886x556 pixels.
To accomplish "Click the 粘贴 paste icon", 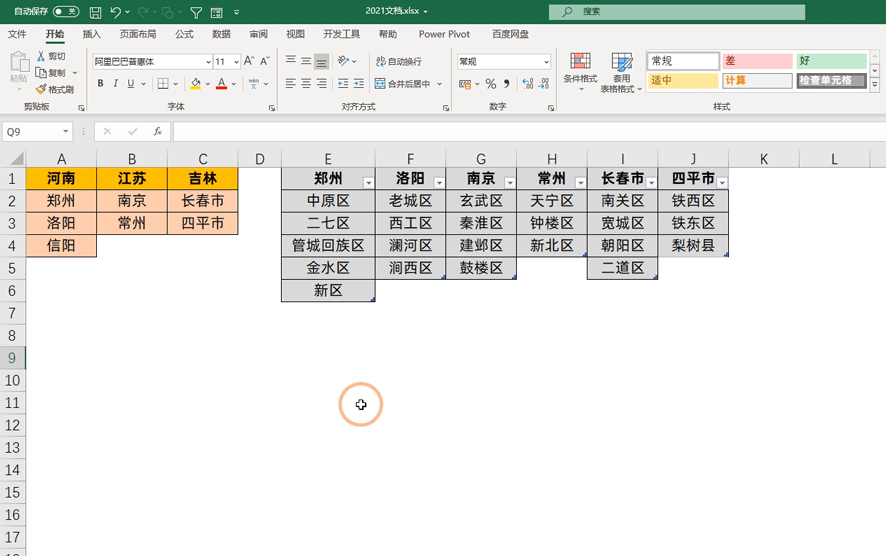I will (x=19, y=62).
